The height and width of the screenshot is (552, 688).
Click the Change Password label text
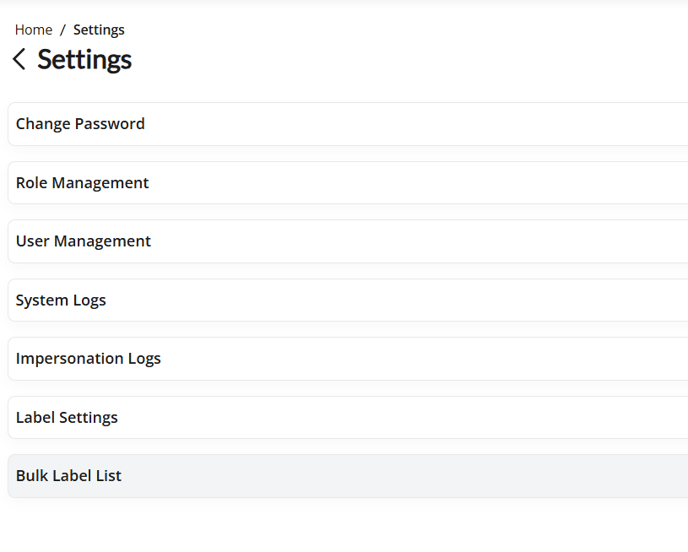click(x=80, y=124)
